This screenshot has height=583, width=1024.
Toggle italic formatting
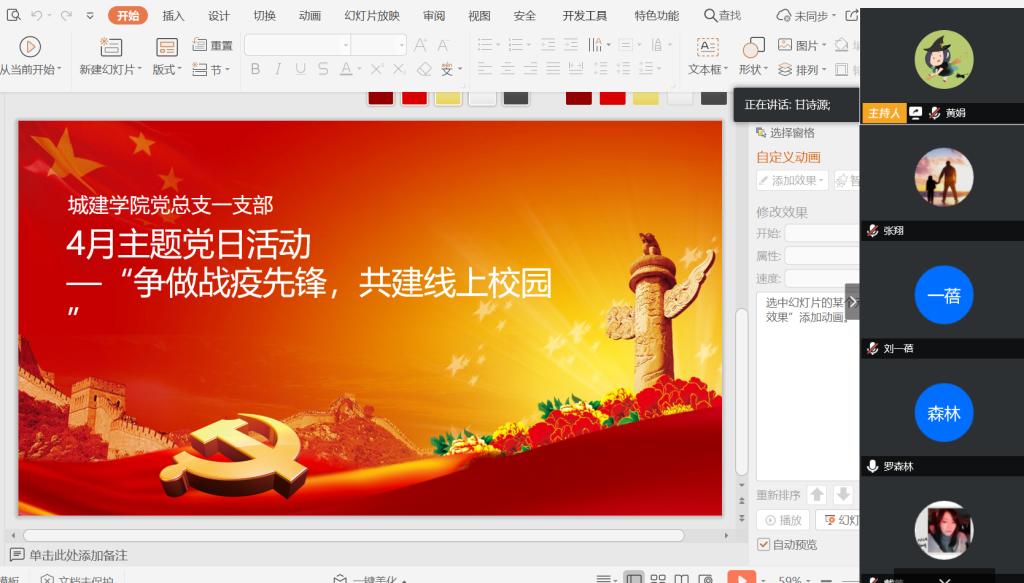[x=278, y=69]
